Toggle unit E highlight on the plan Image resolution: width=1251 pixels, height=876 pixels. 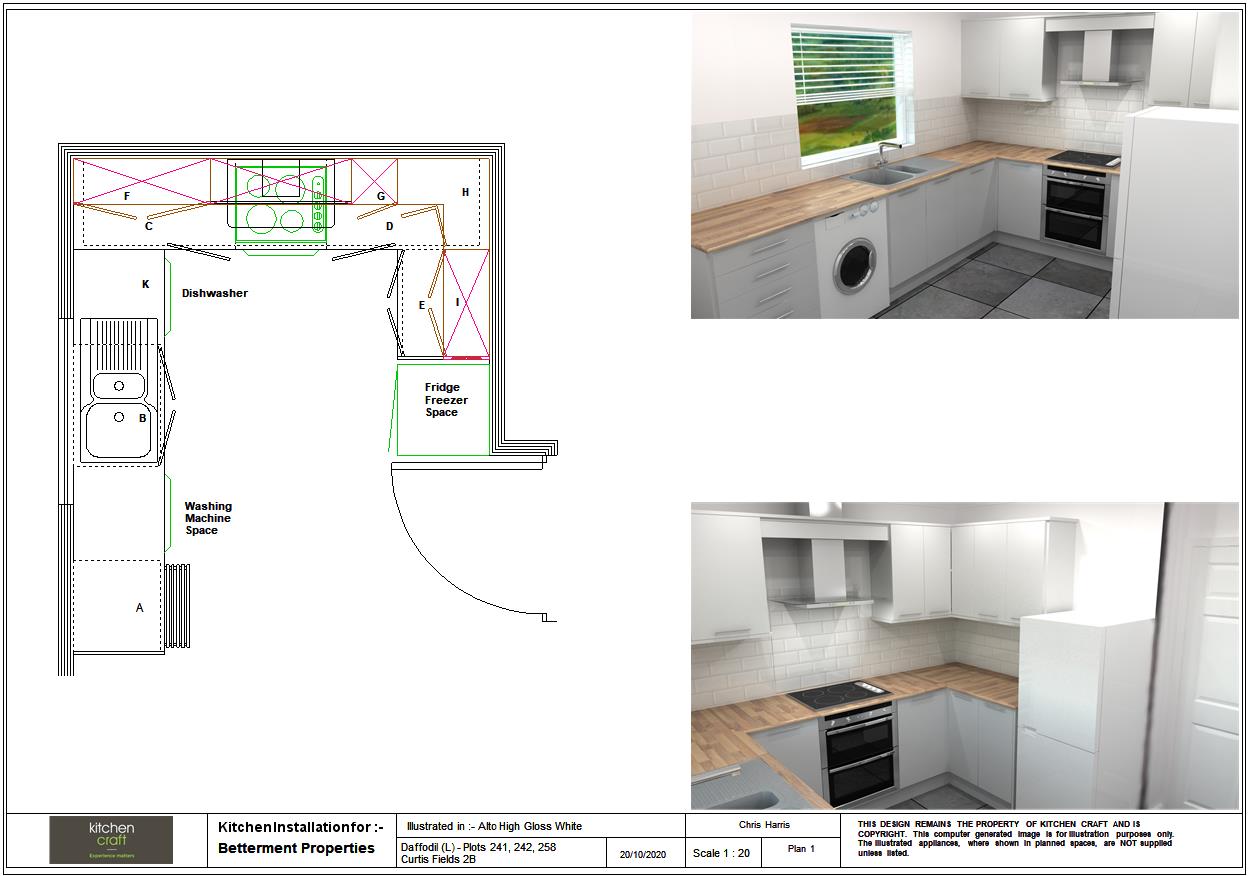click(x=421, y=303)
